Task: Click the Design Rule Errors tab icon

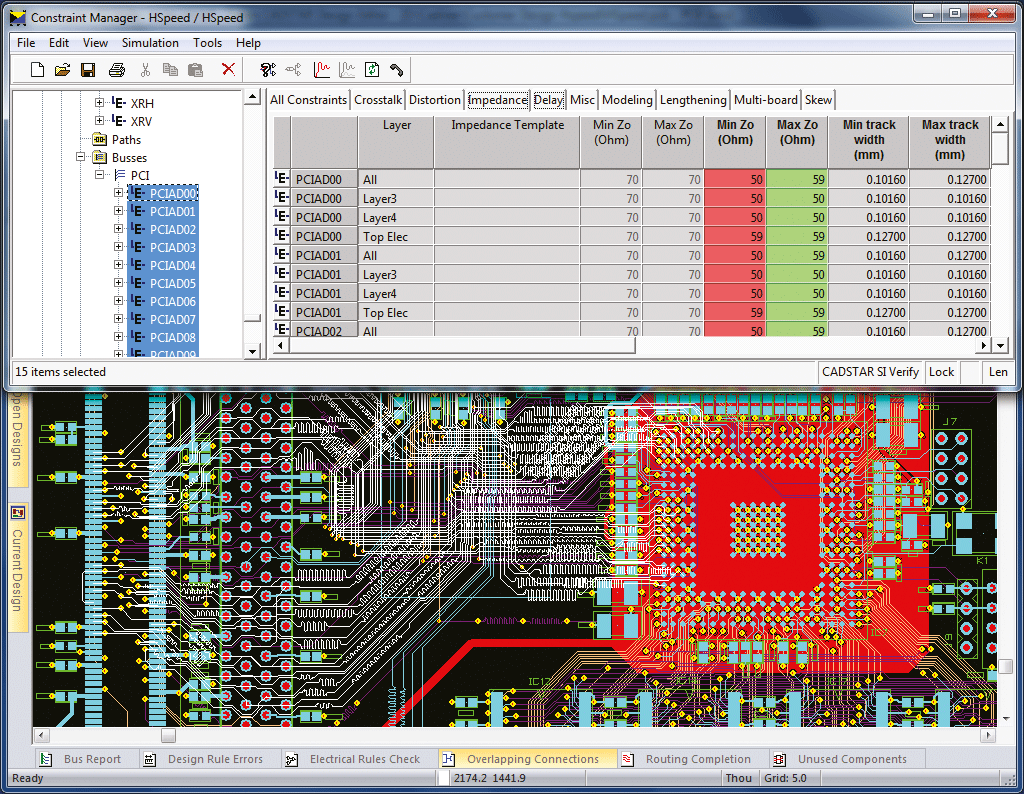Action: (150, 759)
